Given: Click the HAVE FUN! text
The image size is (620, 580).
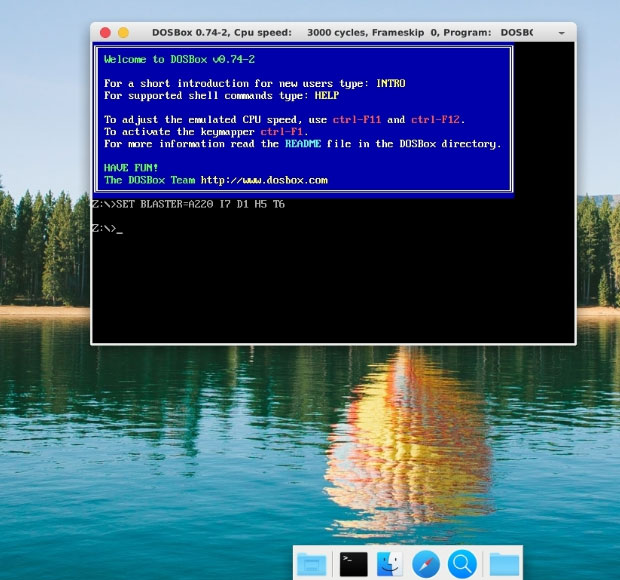Looking at the screenshot, I should tap(131, 168).
